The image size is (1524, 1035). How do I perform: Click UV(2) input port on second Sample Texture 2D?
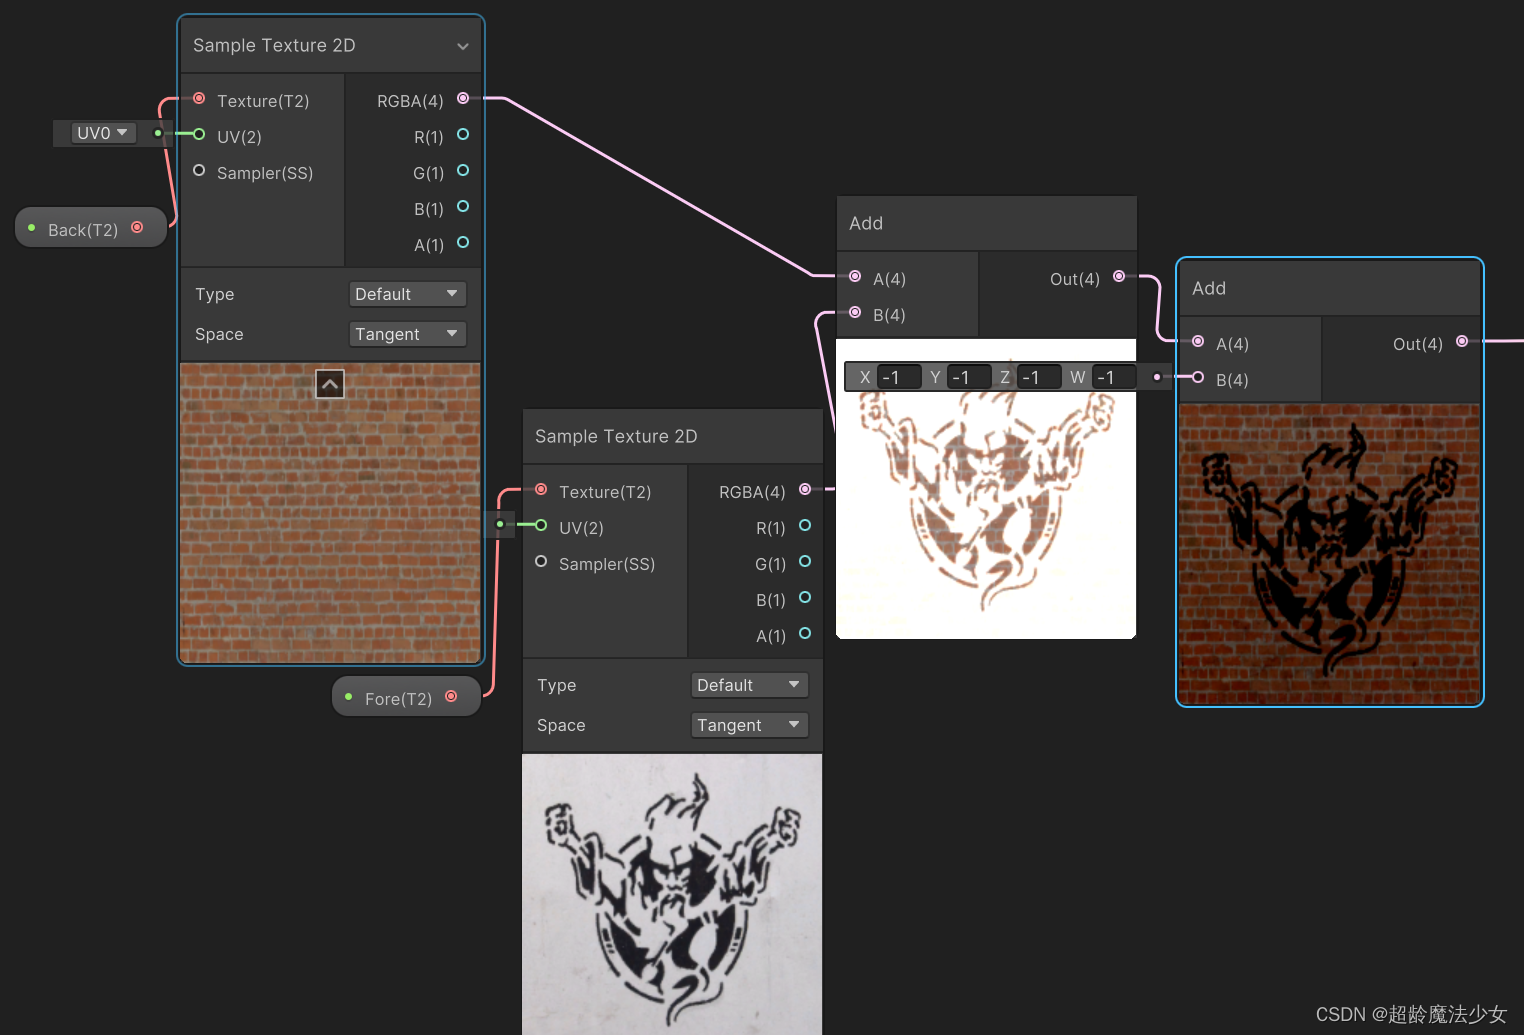click(541, 525)
